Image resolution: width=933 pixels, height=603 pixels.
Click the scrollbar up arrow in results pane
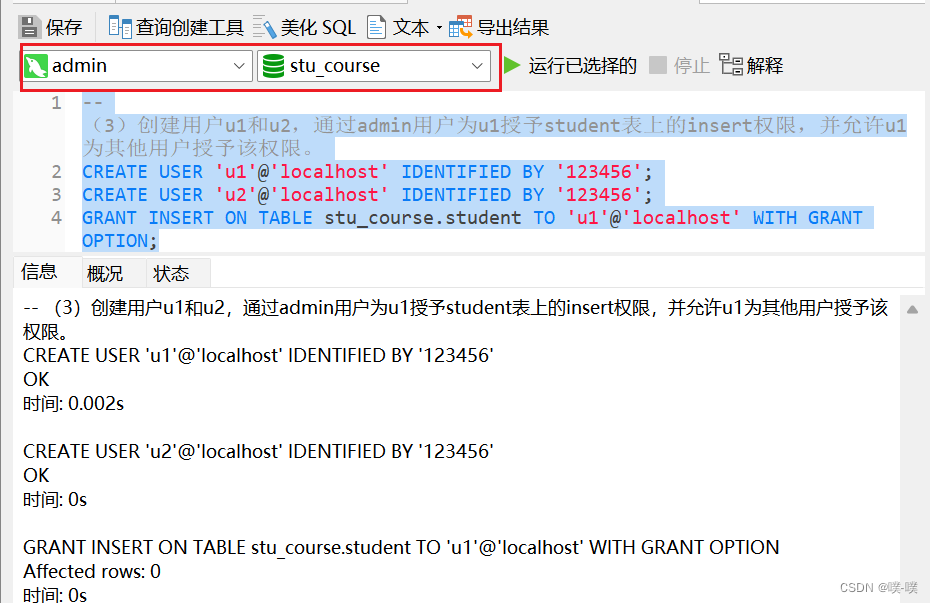pos(911,309)
